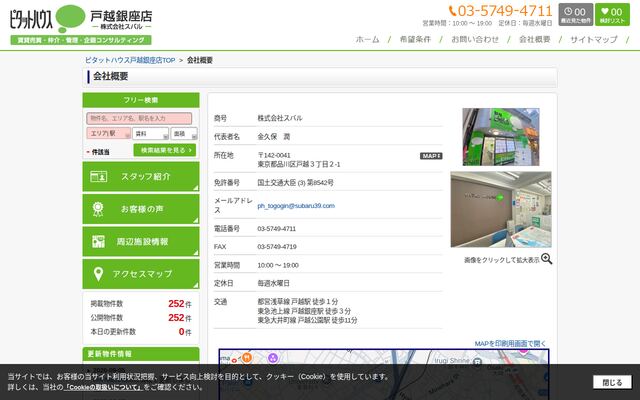640x400 pixels.
Task: Click the 本日の更新件数 label
Action: click(x=113, y=332)
